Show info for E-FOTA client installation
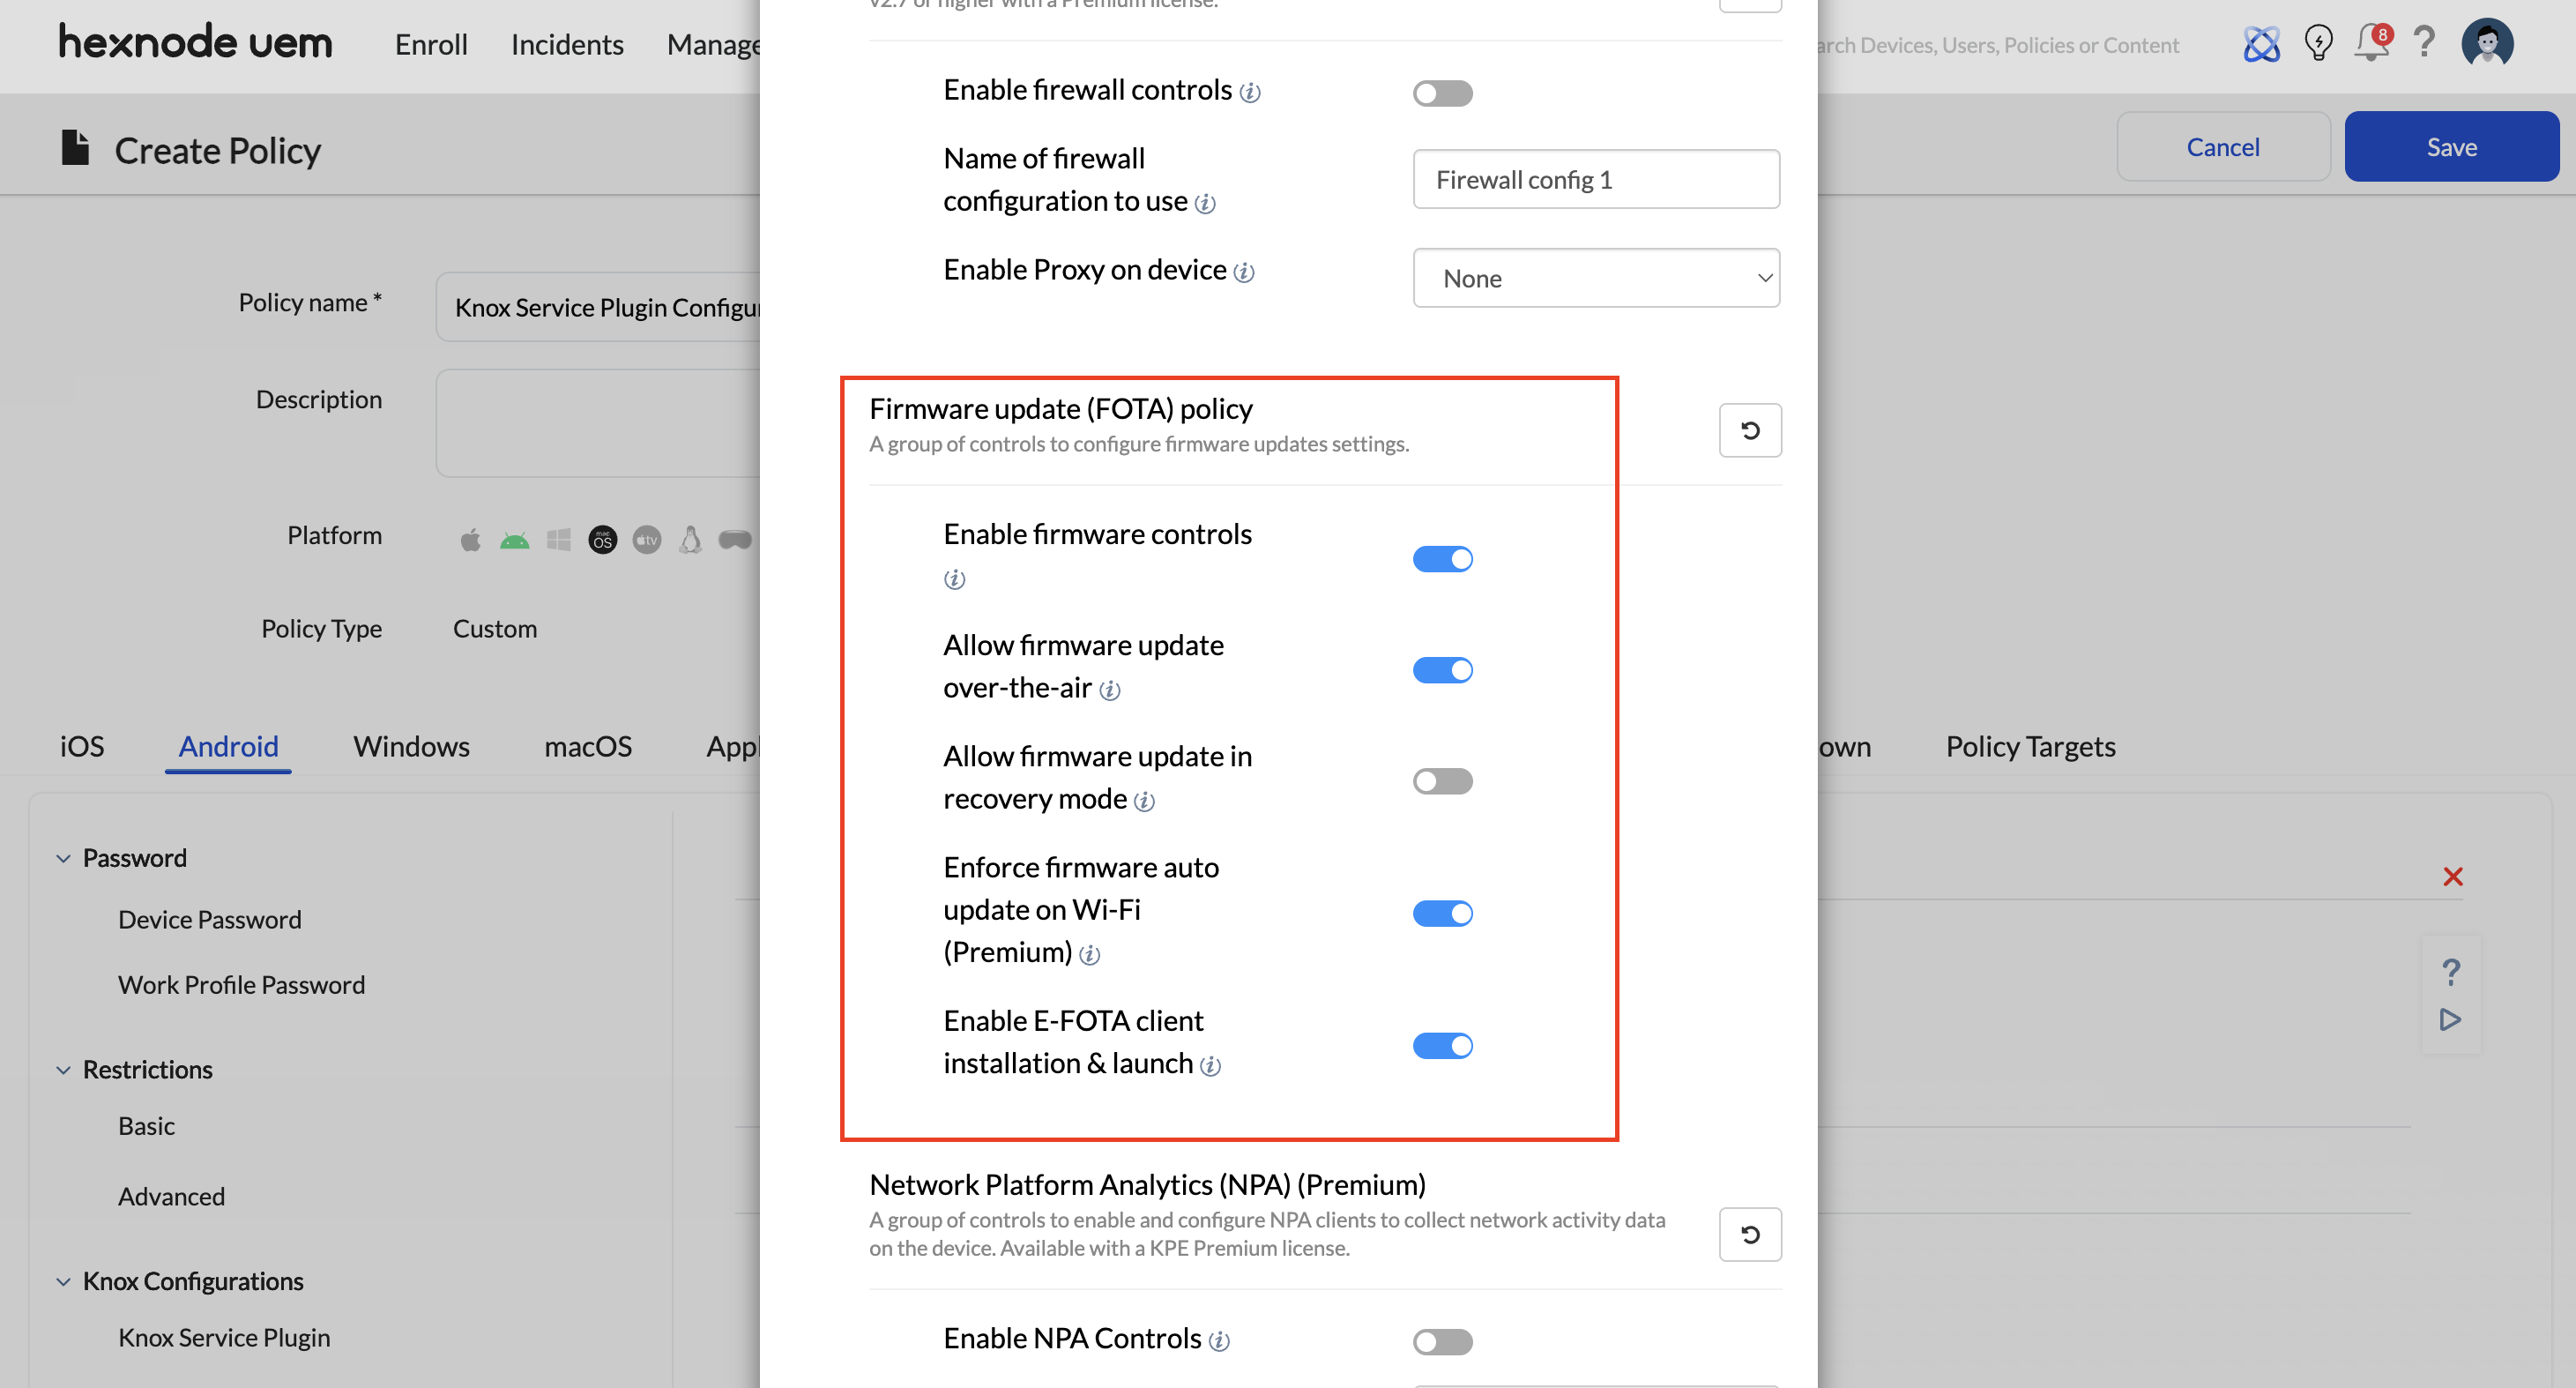The width and height of the screenshot is (2576, 1388). [1211, 1066]
